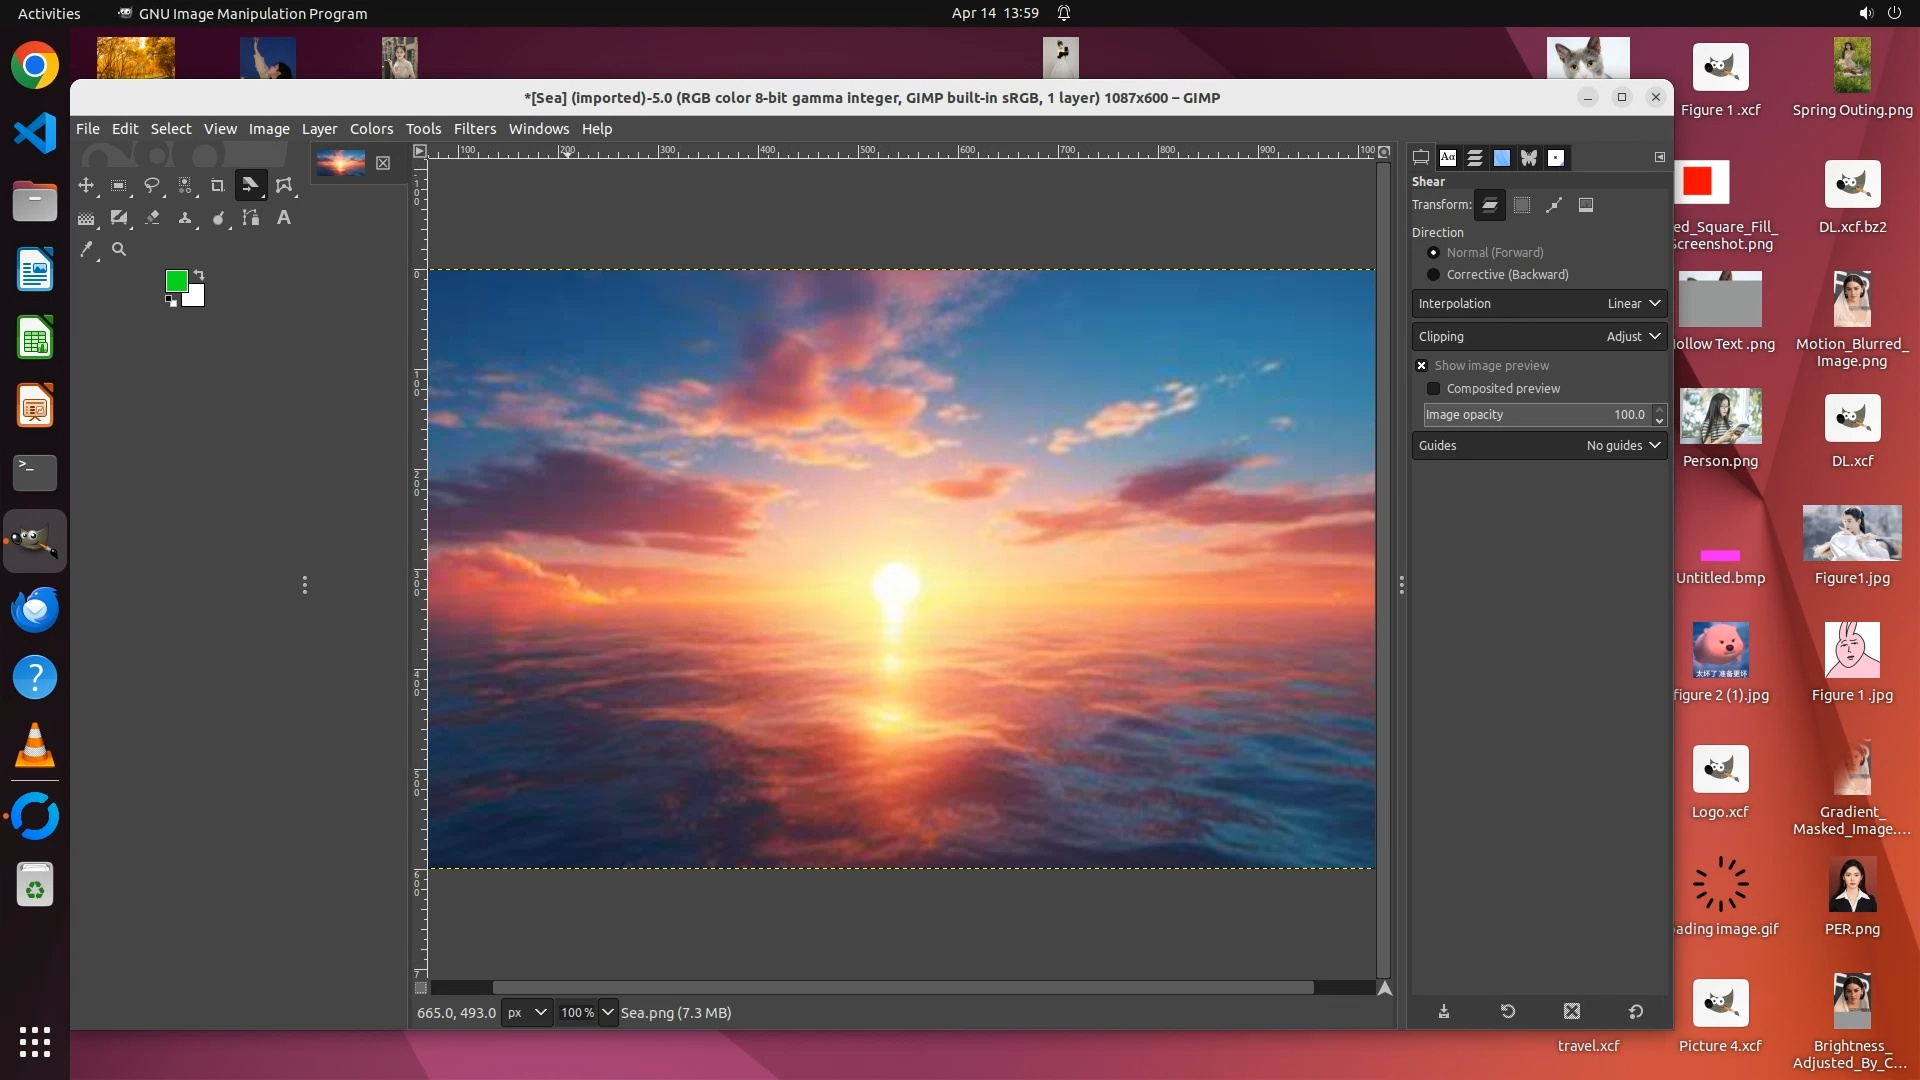1920x1080 pixels.
Task: Select the Text tool
Action: 284,217
